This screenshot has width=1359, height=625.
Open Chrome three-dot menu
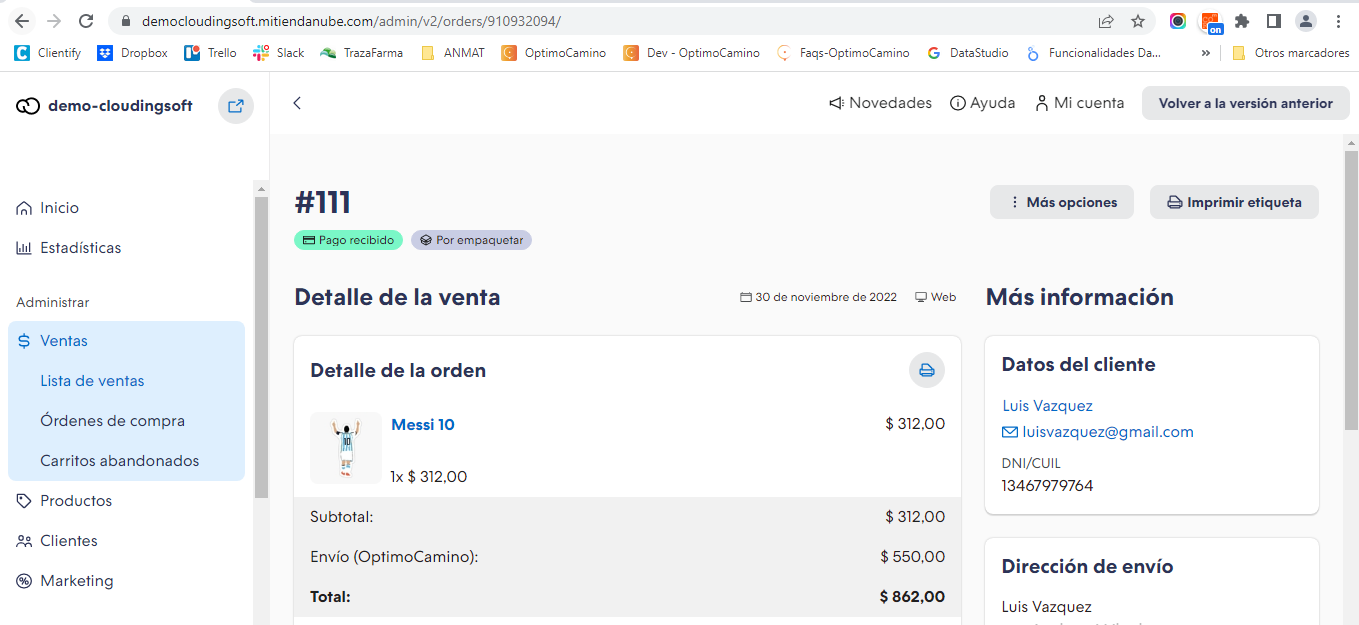pyautogui.click(x=1338, y=21)
